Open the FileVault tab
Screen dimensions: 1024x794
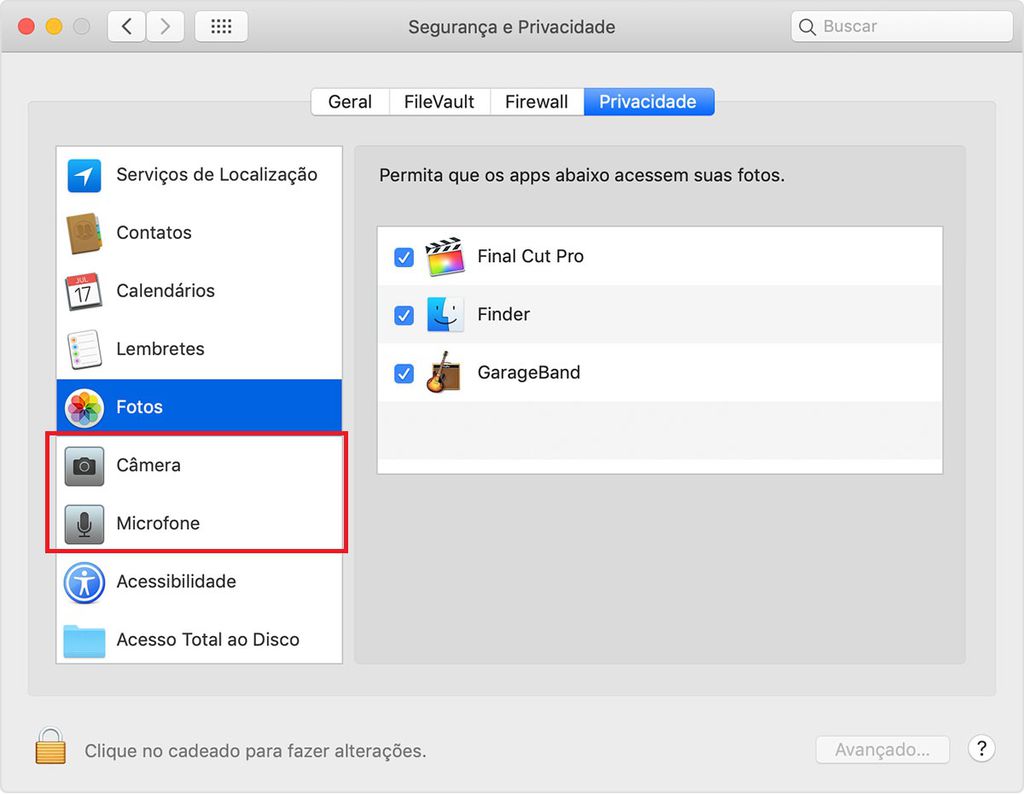(x=439, y=102)
